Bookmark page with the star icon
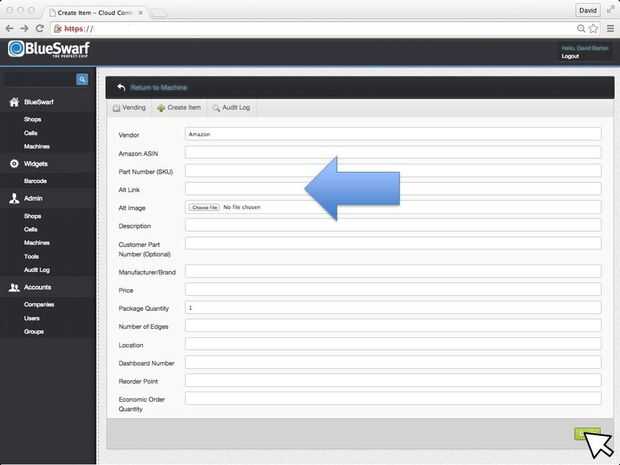Image resolution: width=620 pixels, height=465 pixels. click(593, 28)
